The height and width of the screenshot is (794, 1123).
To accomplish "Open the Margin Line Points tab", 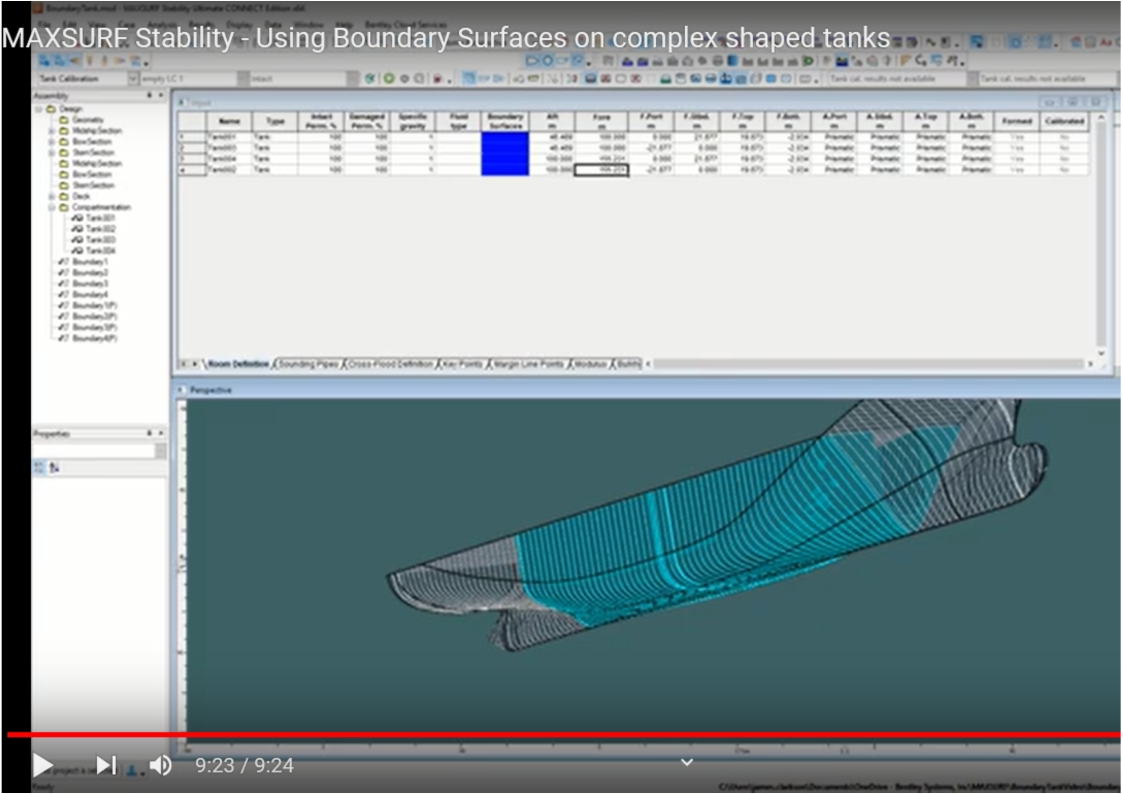I will (x=529, y=363).
